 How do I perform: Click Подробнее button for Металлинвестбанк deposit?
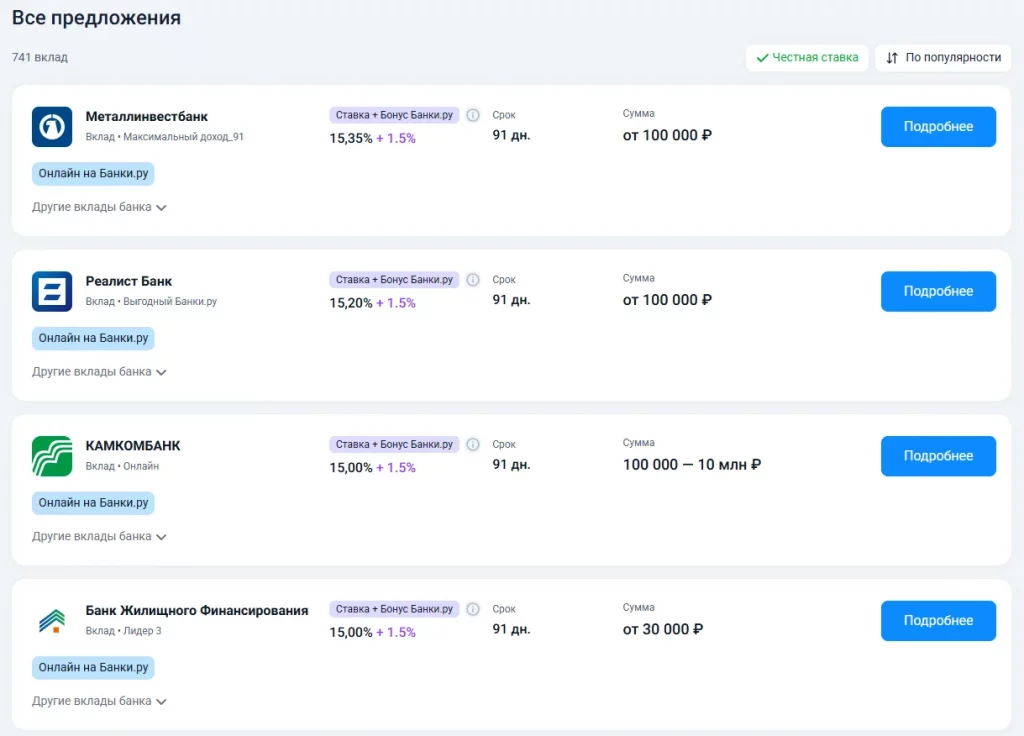[937, 127]
